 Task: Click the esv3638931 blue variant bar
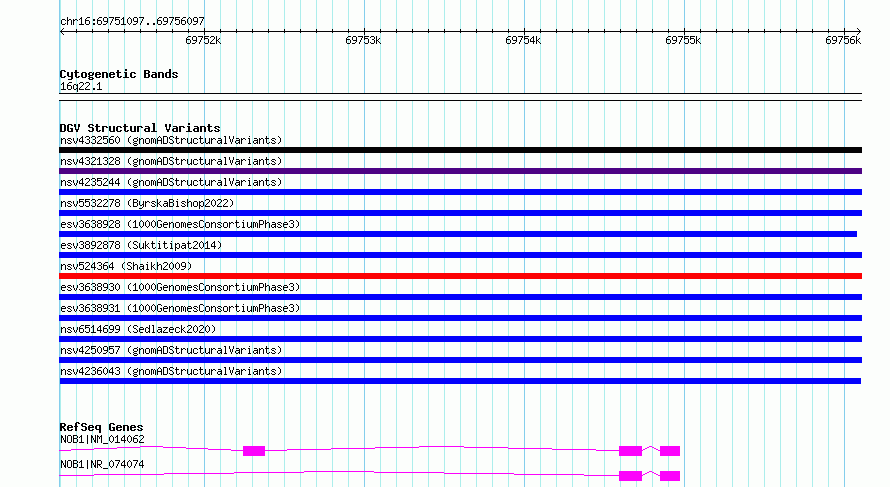(460, 318)
